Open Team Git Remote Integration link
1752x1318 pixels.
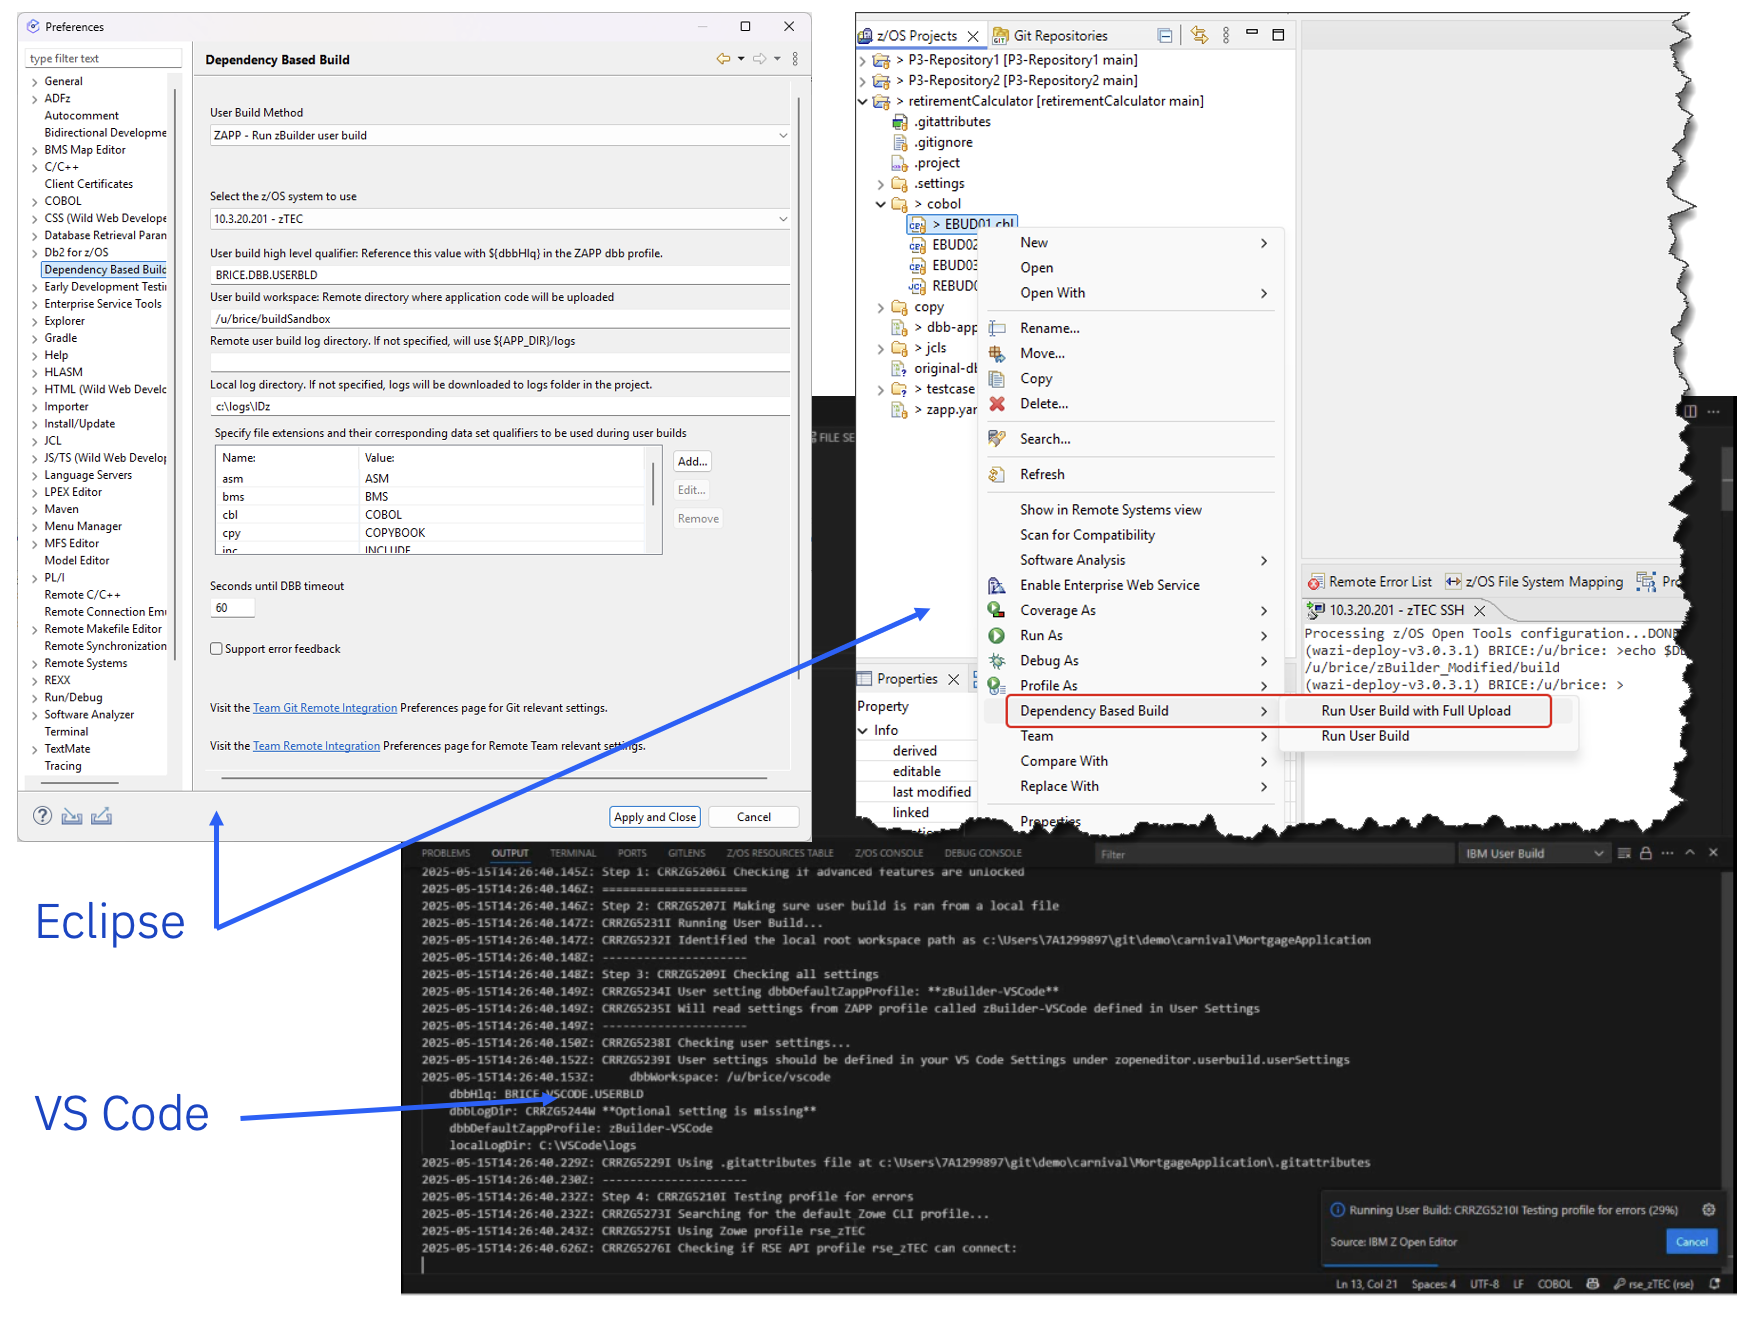tap(325, 708)
